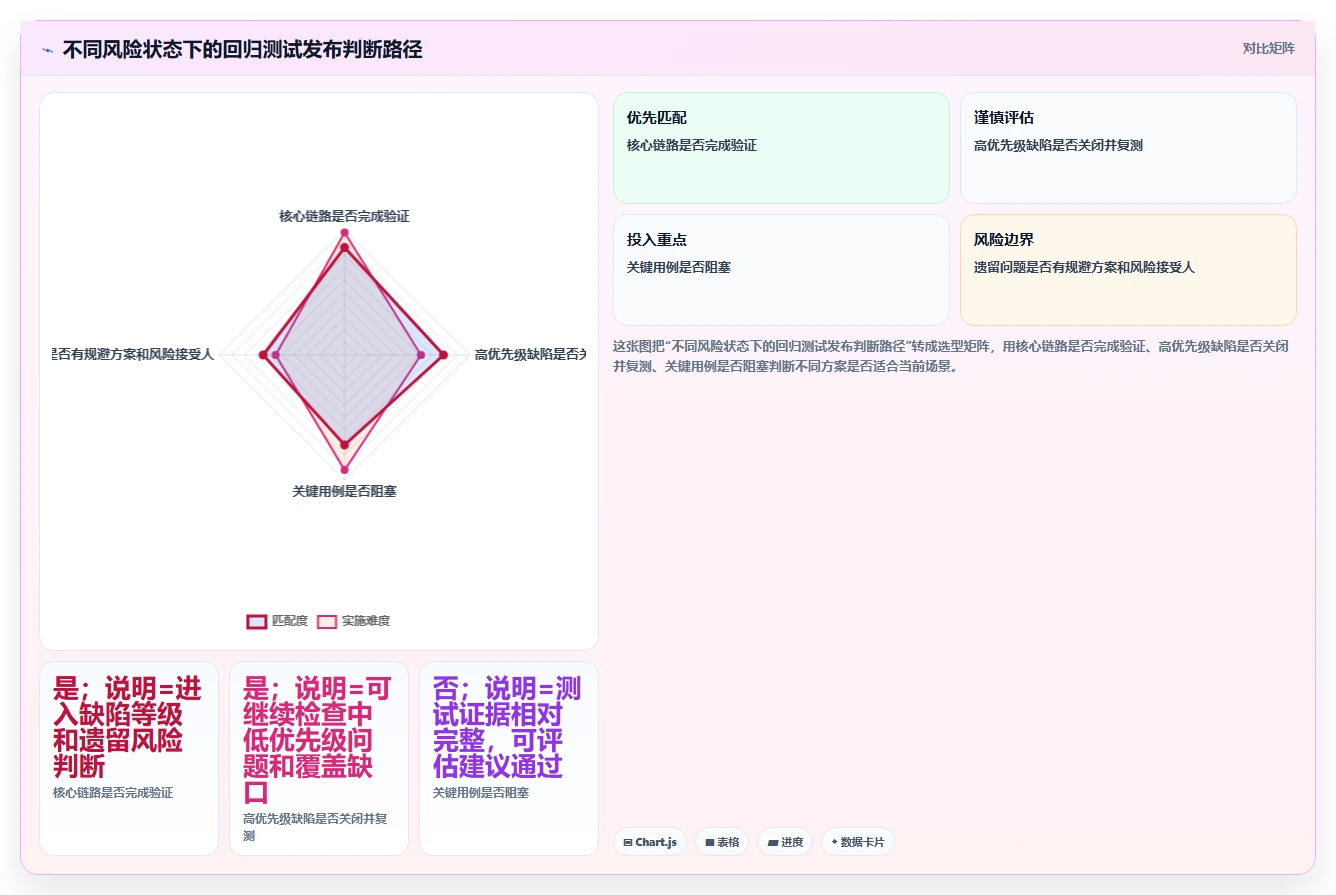This screenshot has width=1336, height=895.
Task: Open the stat card 是；说明=进入缺陷等级和遗留风险判断
Action: point(129,758)
